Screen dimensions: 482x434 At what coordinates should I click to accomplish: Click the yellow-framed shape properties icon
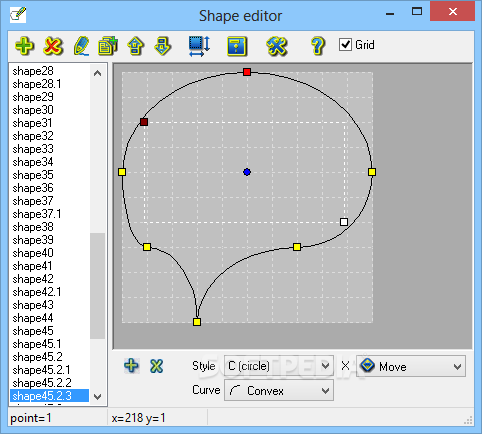[237, 46]
